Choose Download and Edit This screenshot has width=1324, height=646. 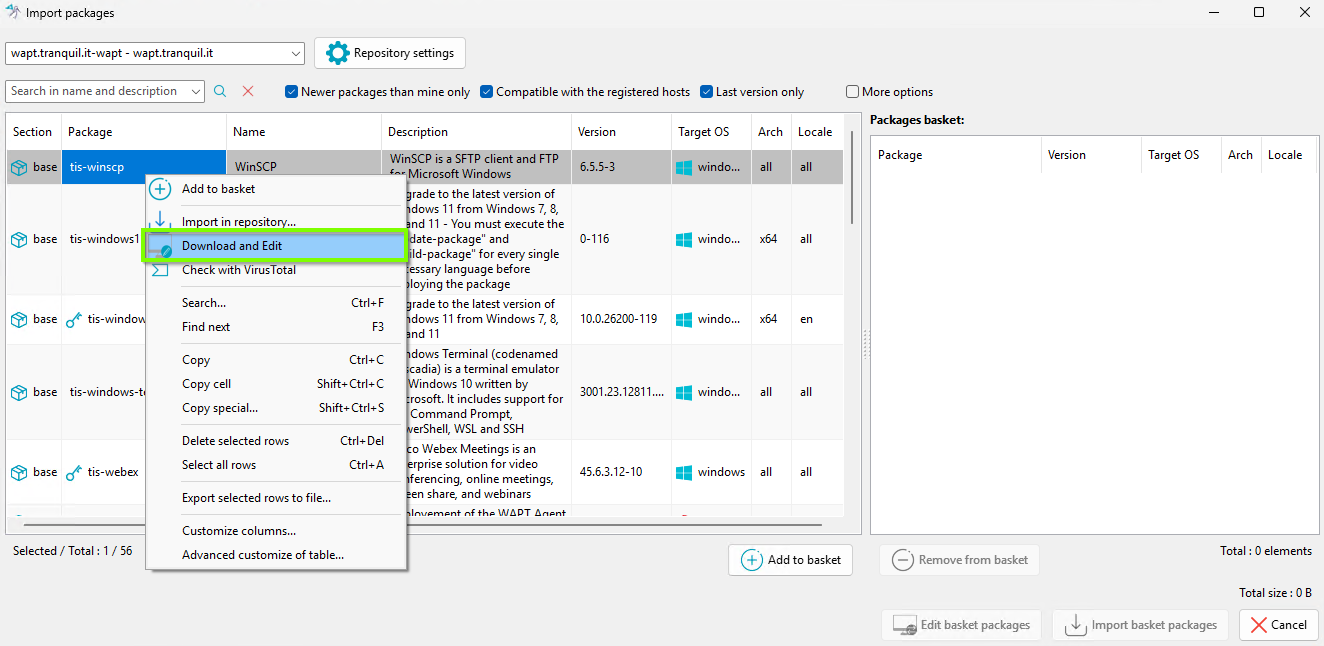pos(276,246)
